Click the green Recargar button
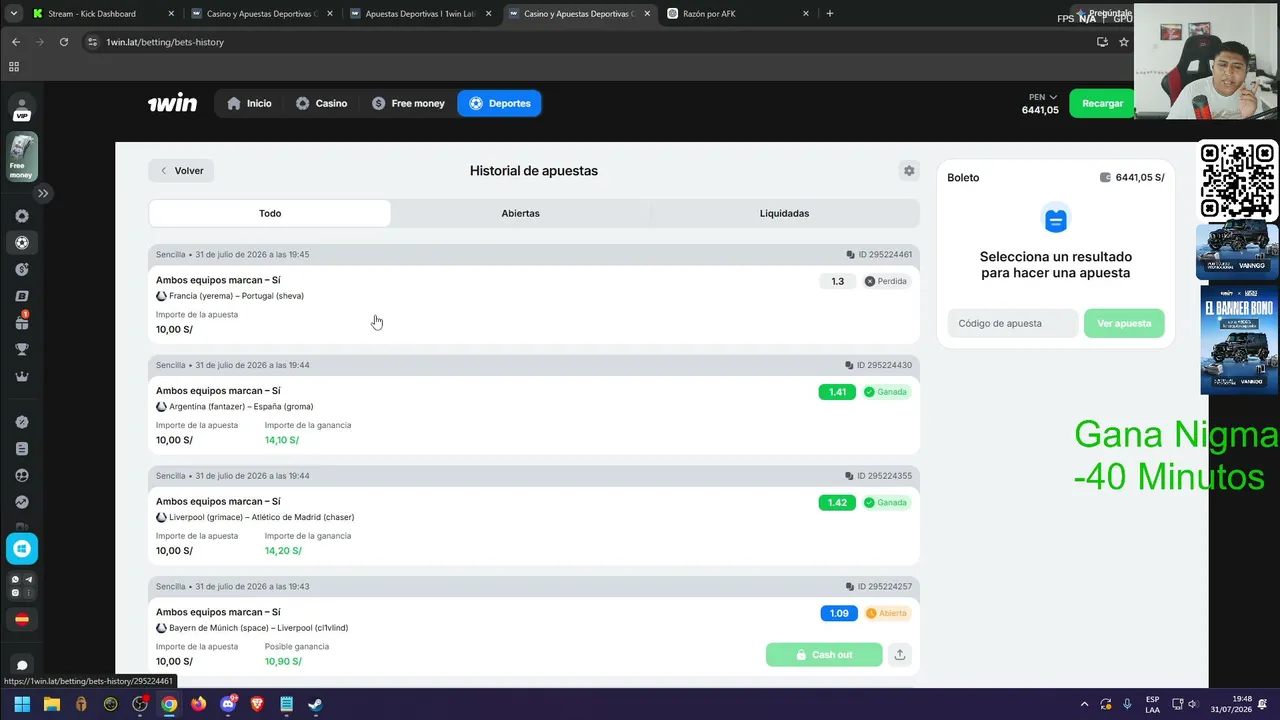Screen dimensions: 1280x720 (1102, 103)
